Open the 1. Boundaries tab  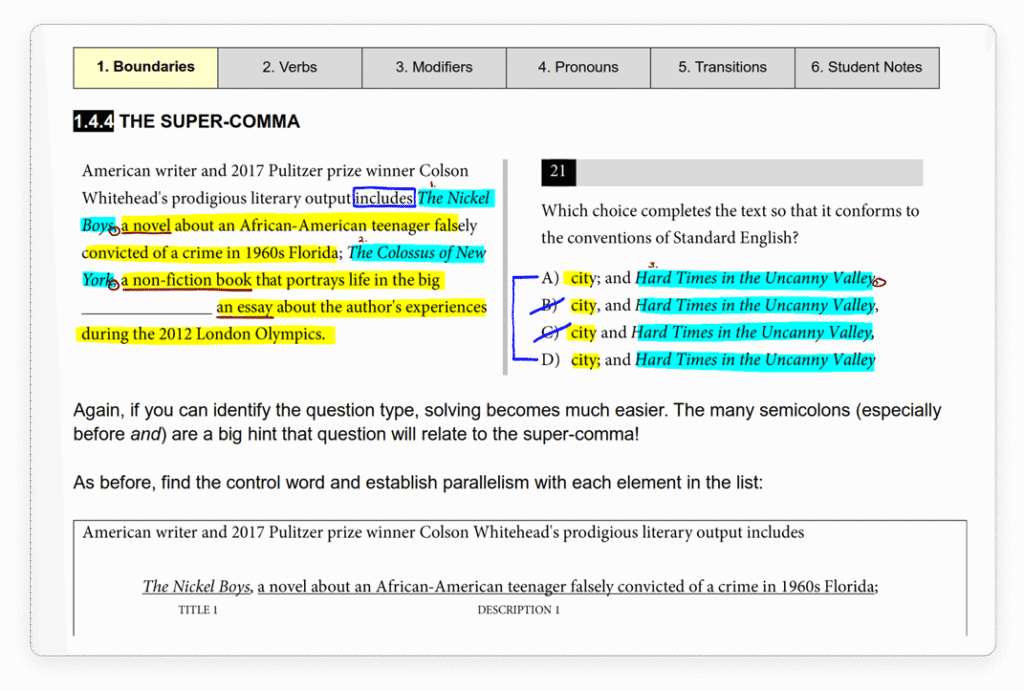click(x=145, y=67)
